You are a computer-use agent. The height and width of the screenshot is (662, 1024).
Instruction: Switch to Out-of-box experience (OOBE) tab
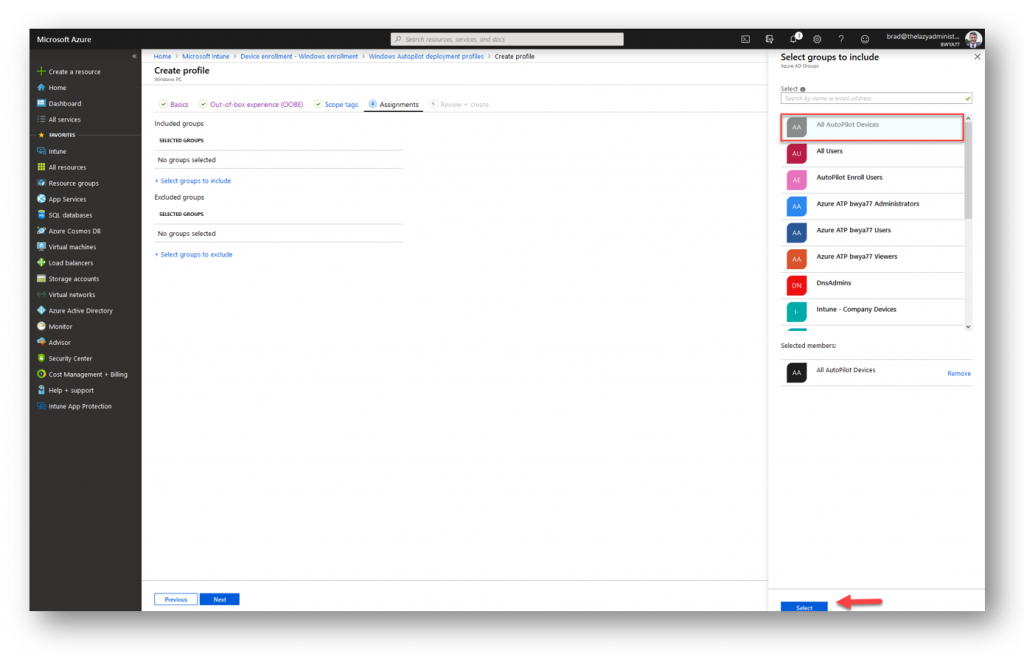[251, 104]
